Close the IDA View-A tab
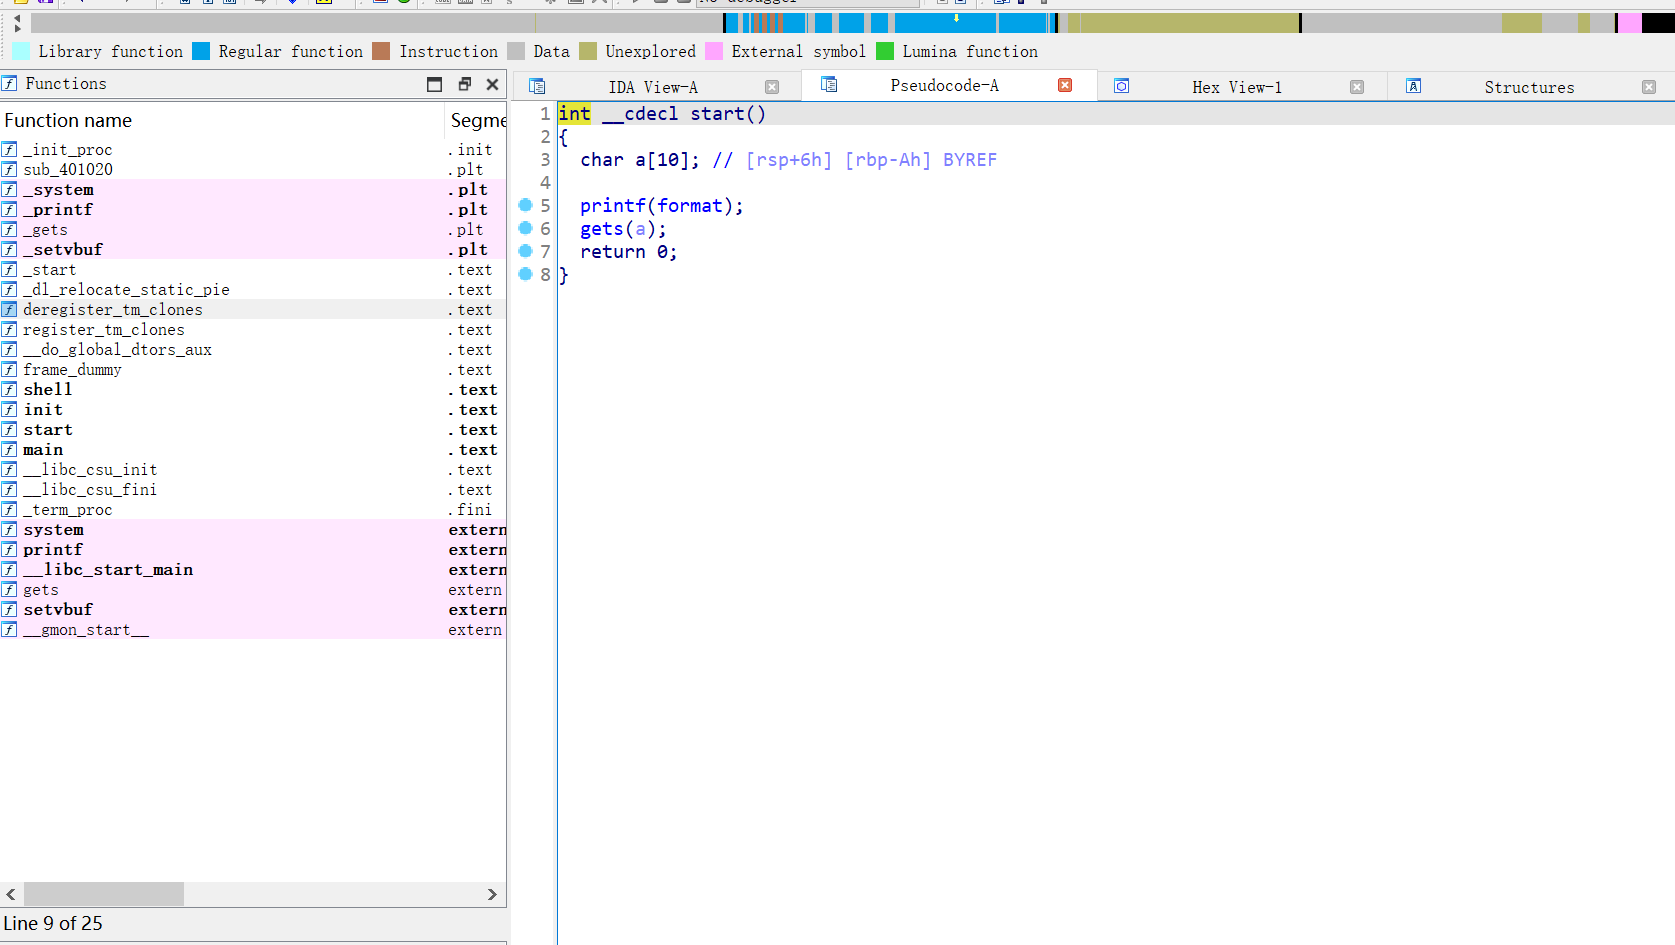1675x945 pixels. [772, 87]
